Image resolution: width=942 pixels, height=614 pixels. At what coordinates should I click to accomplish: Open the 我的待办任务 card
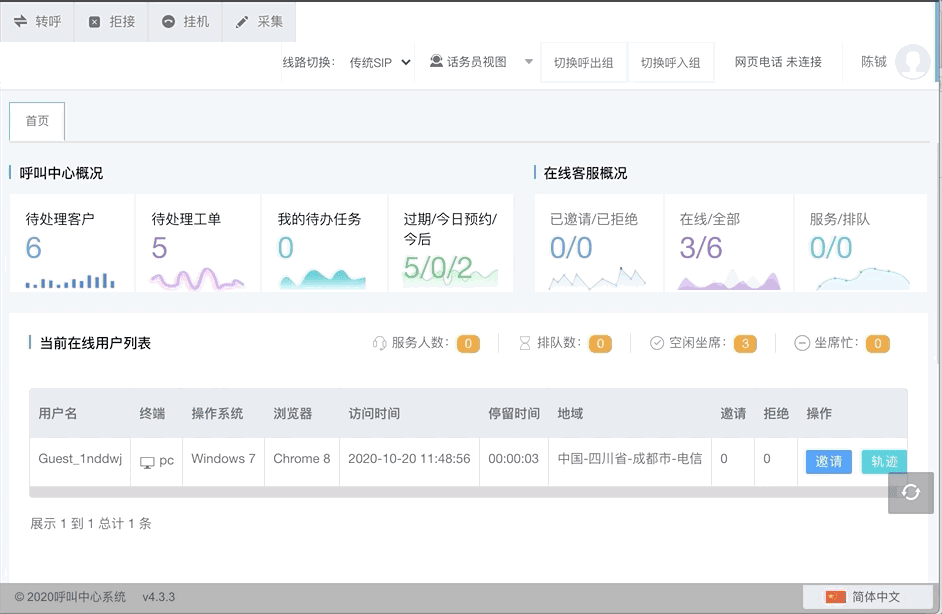point(324,243)
